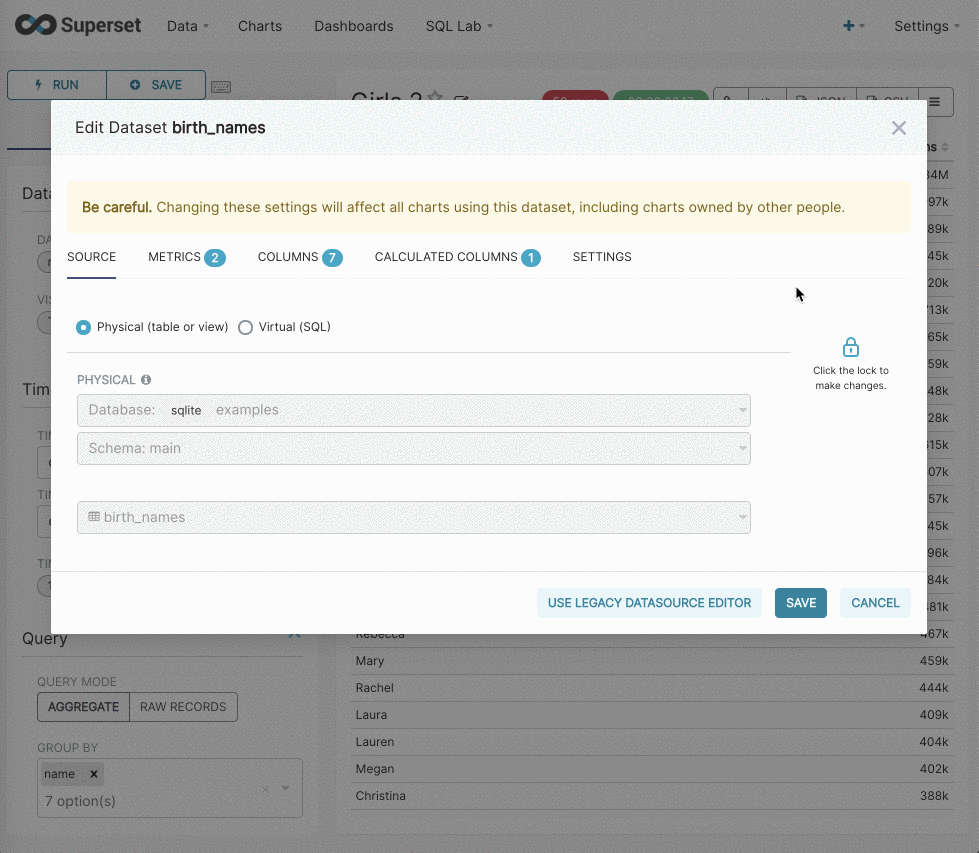
Task: Close the Edit Dataset dialog with X
Action: click(898, 128)
